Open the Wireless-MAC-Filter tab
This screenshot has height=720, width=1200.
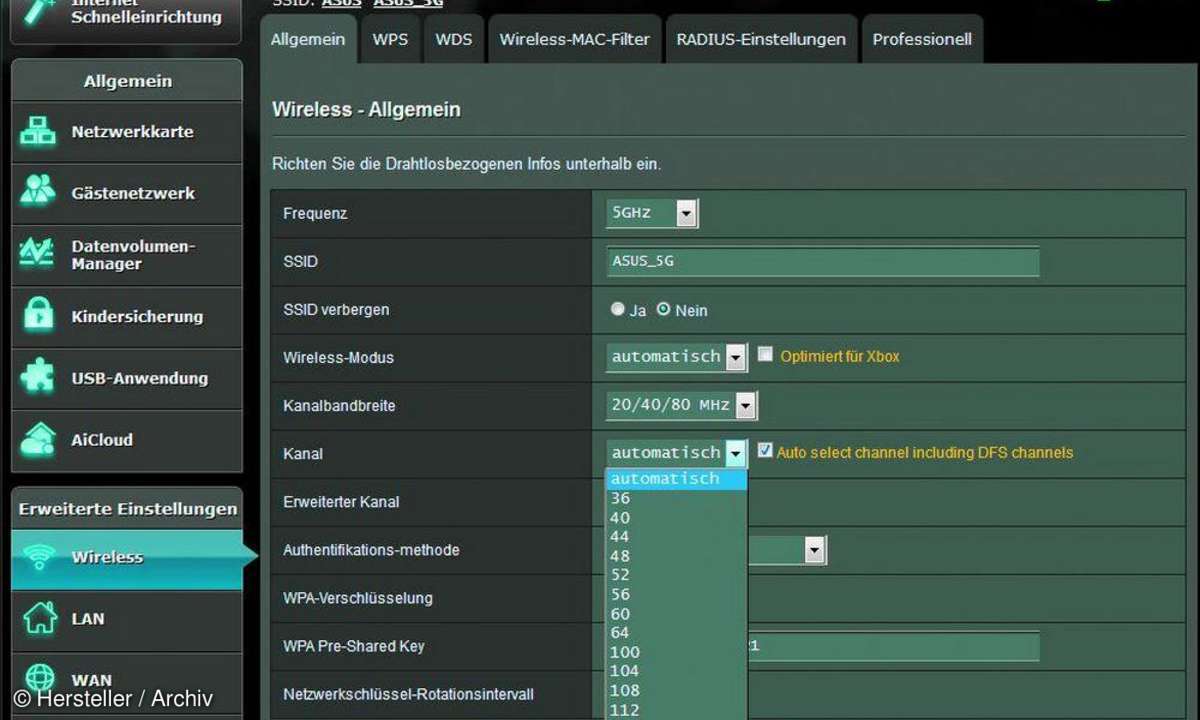[x=575, y=40]
